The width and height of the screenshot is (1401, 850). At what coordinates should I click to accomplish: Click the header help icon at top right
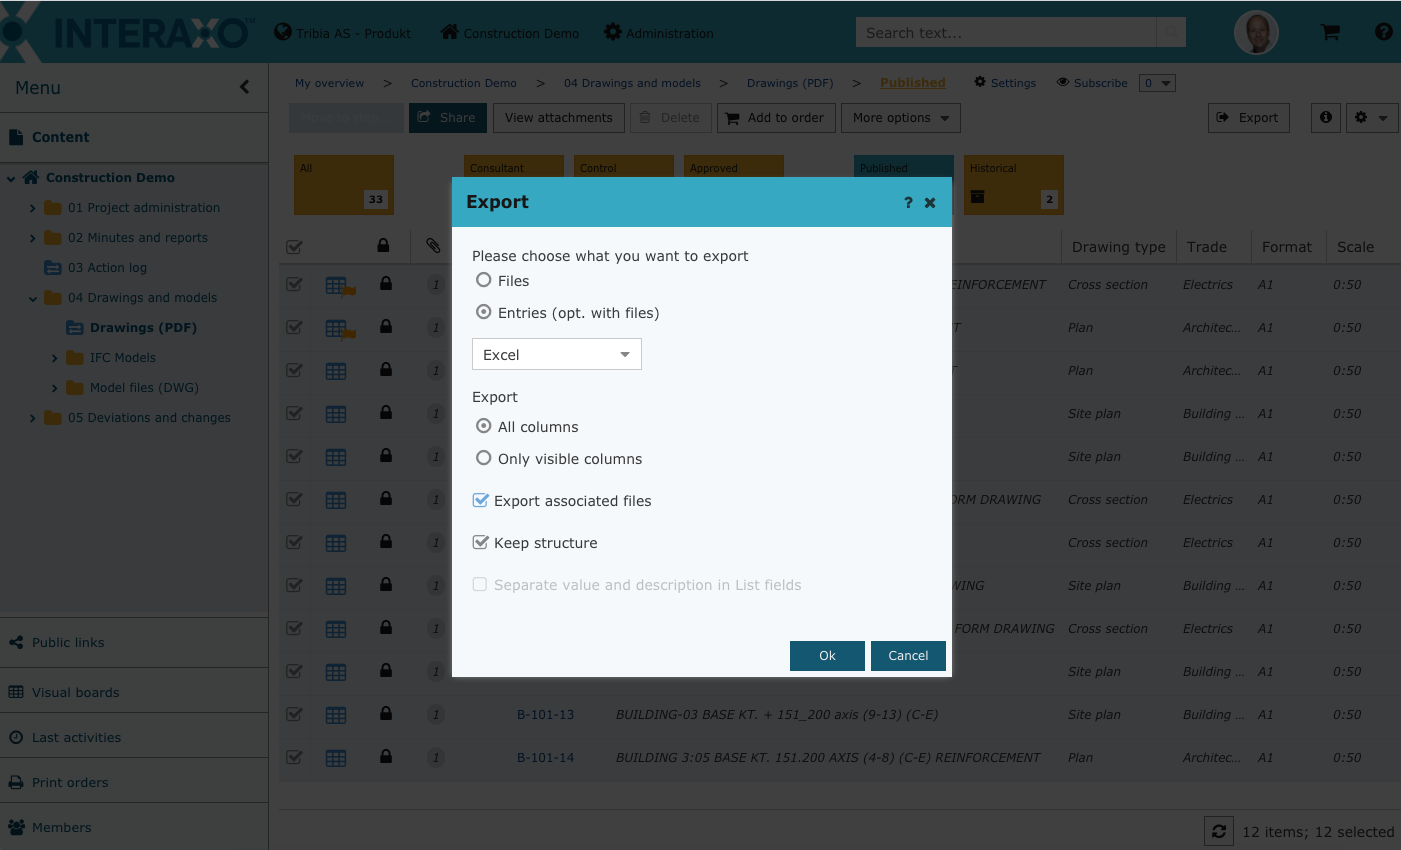(1383, 32)
